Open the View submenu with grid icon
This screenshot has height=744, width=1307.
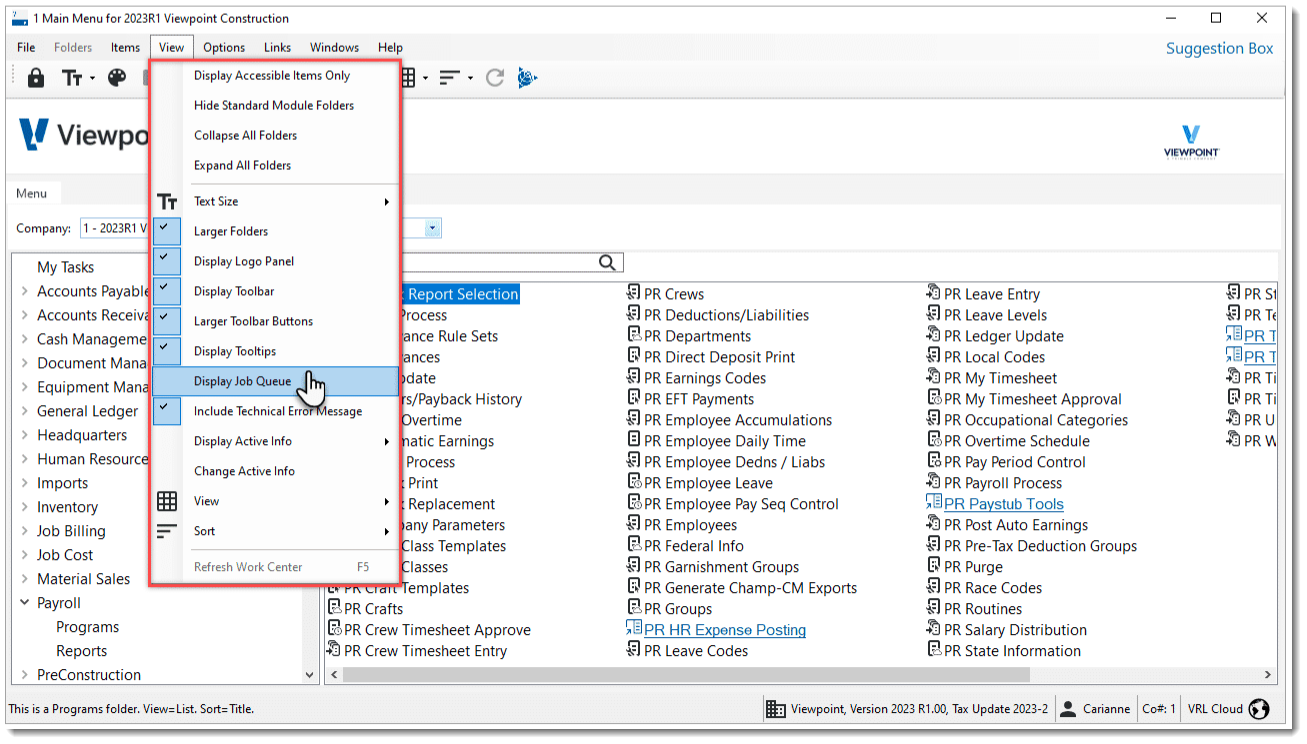tap(275, 501)
